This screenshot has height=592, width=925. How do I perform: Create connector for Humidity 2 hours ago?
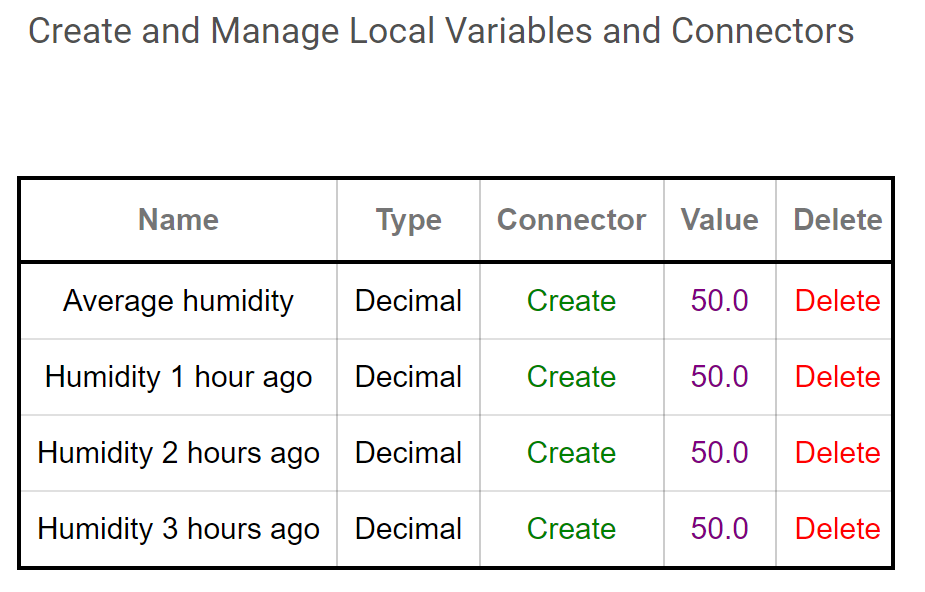(571, 453)
